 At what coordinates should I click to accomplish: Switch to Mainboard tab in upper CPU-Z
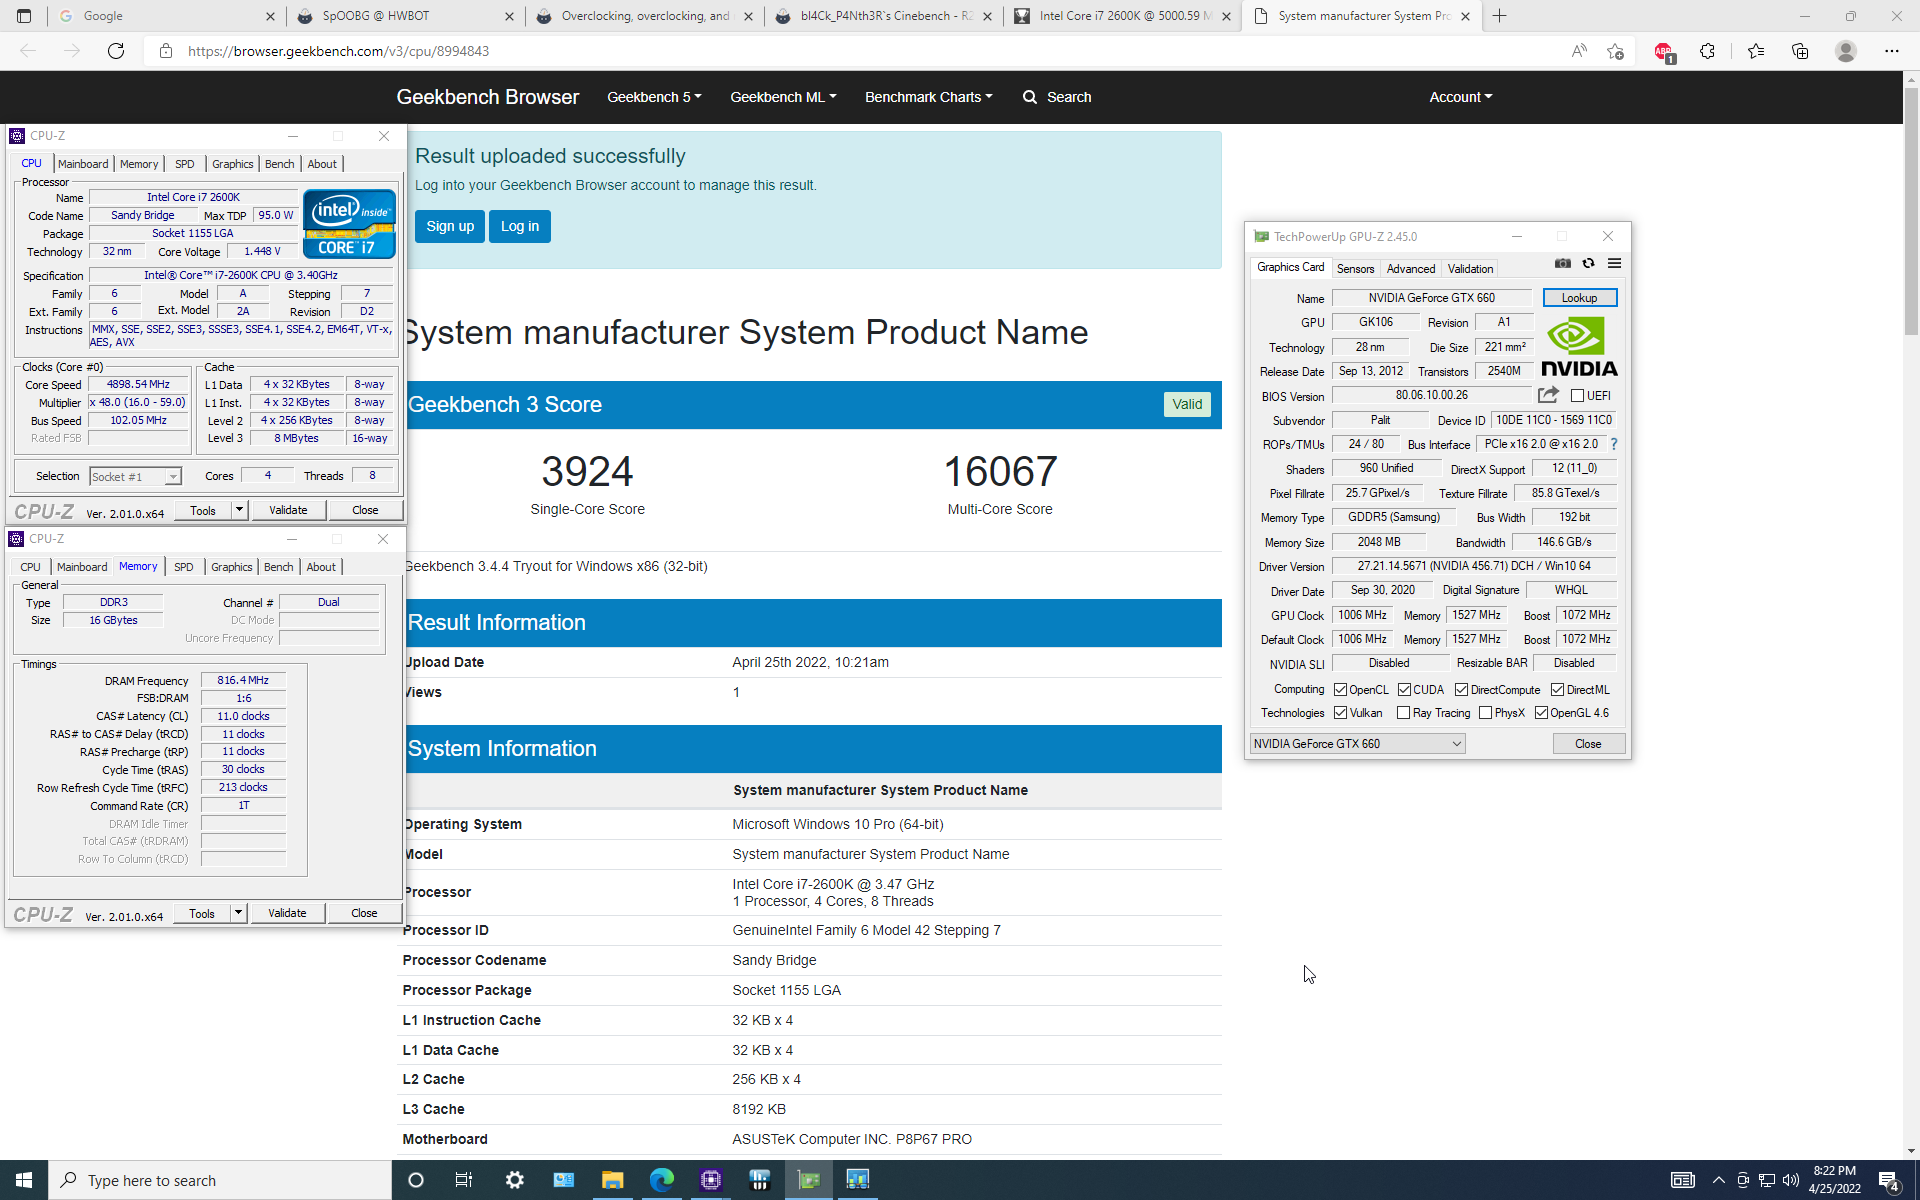click(x=83, y=164)
